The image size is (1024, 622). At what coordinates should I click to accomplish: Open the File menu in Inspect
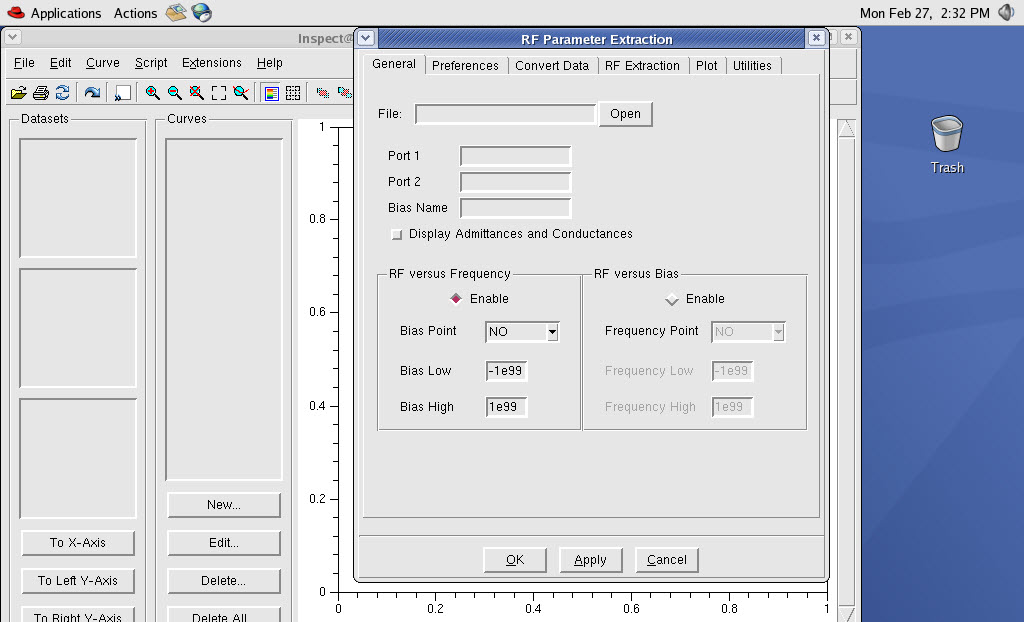pos(24,63)
